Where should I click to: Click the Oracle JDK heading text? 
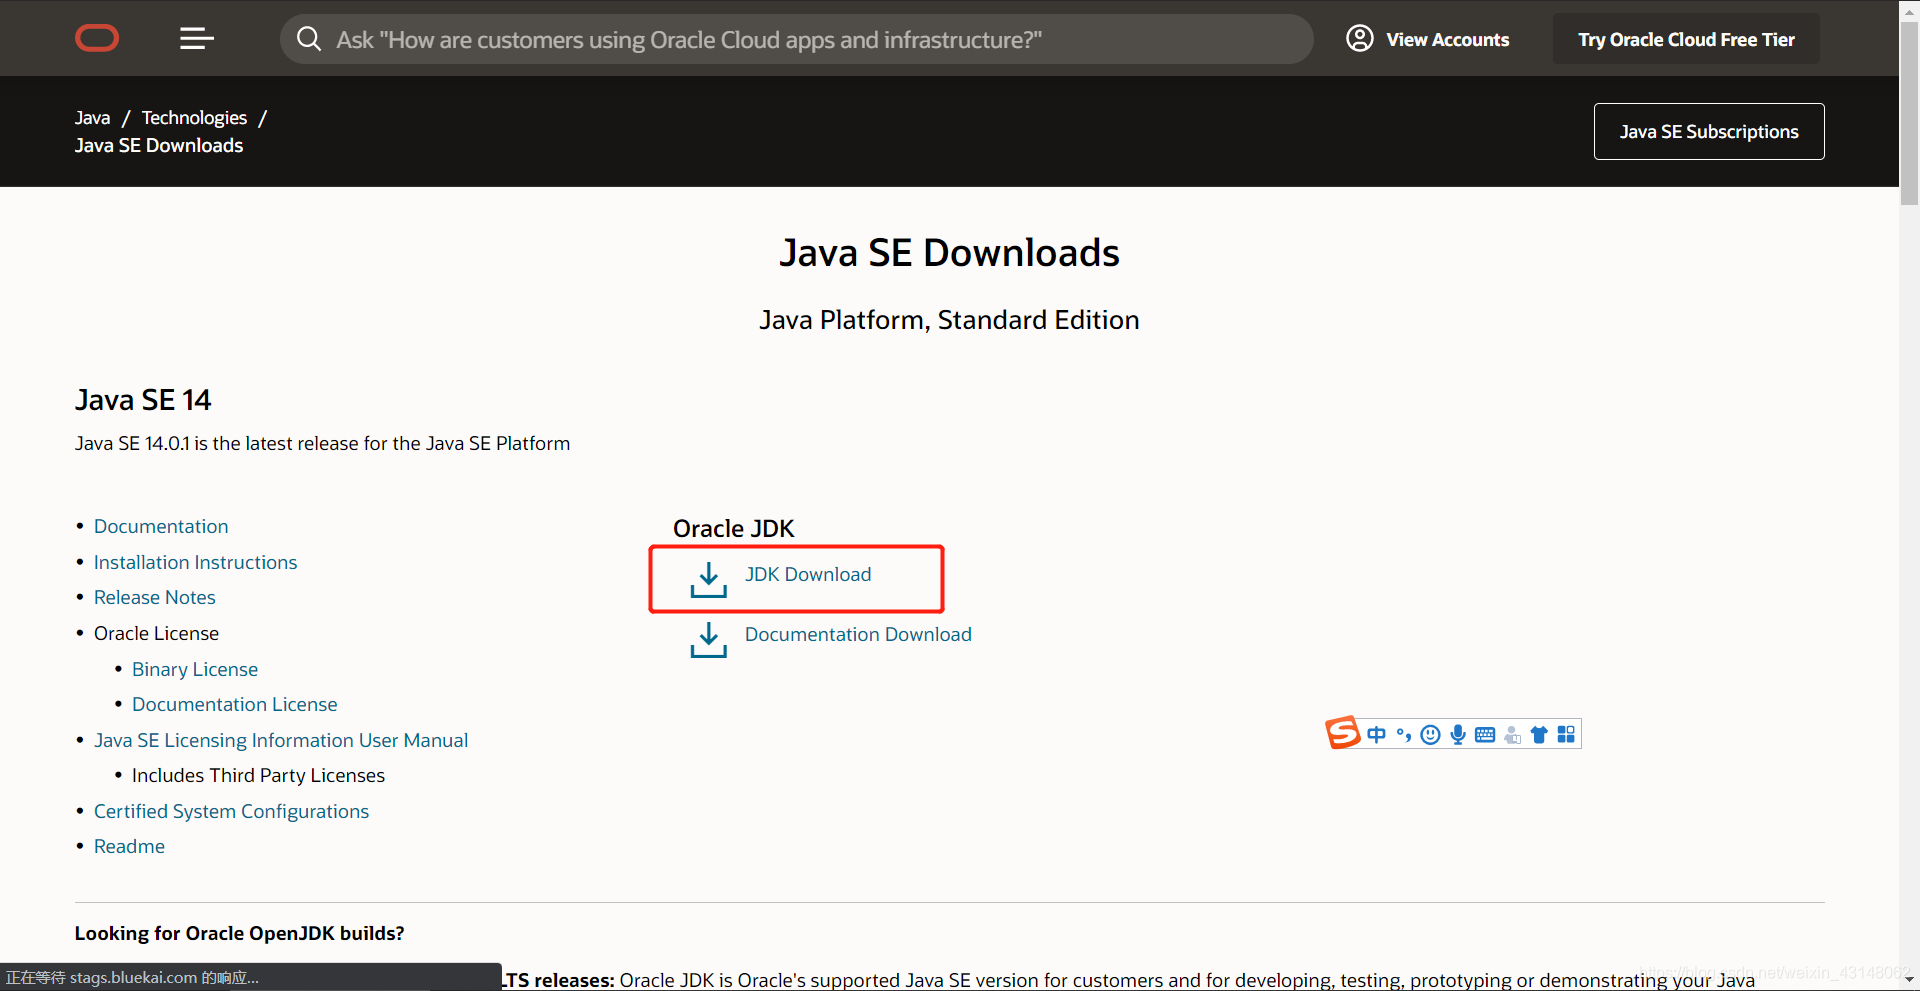tap(734, 528)
